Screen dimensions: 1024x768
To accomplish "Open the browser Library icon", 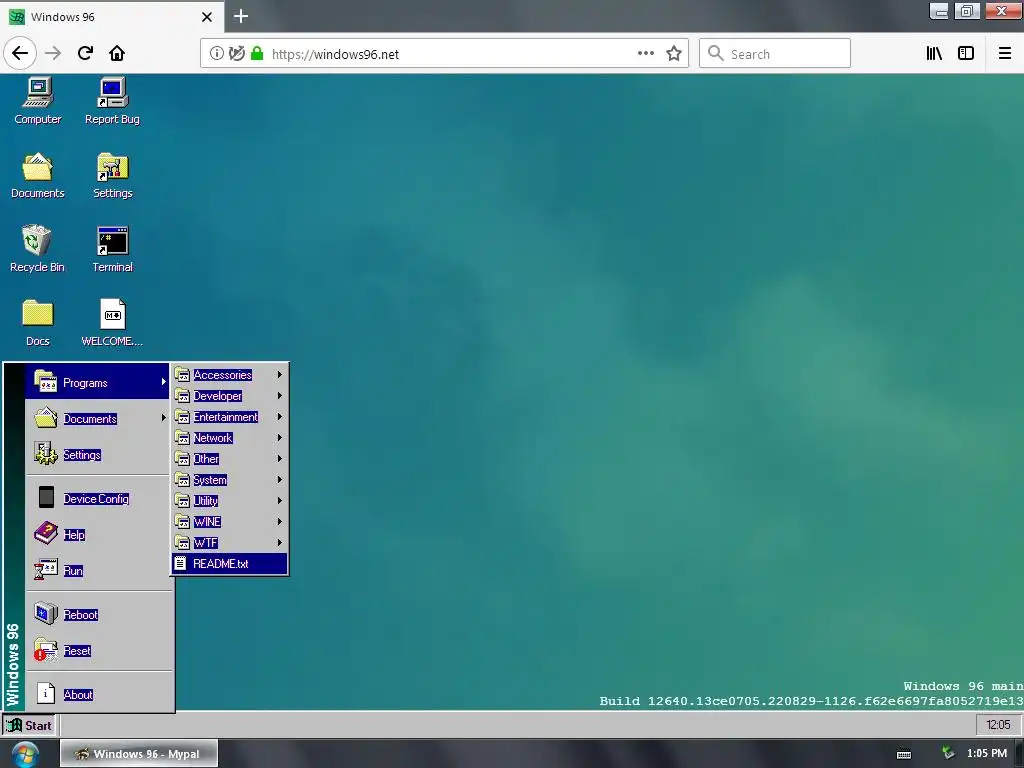I will point(934,54).
